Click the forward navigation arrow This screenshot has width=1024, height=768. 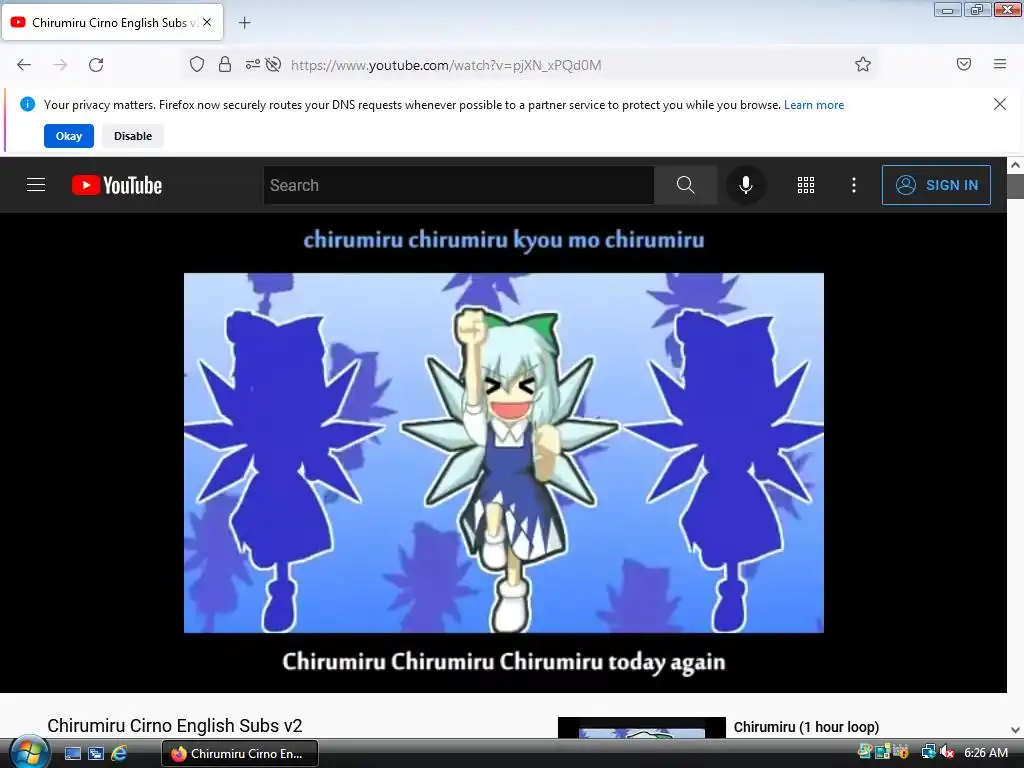click(x=60, y=65)
